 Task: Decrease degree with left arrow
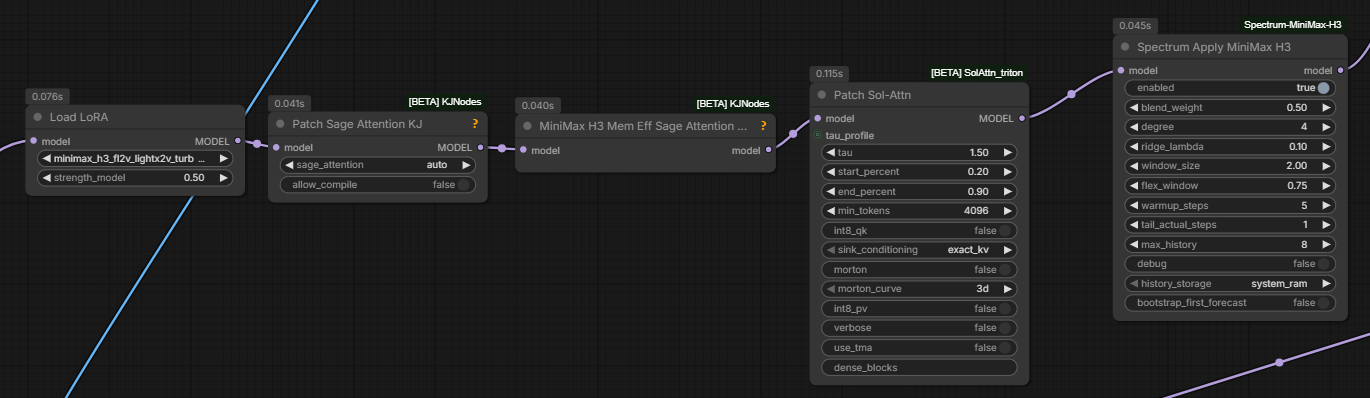click(1134, 127)
